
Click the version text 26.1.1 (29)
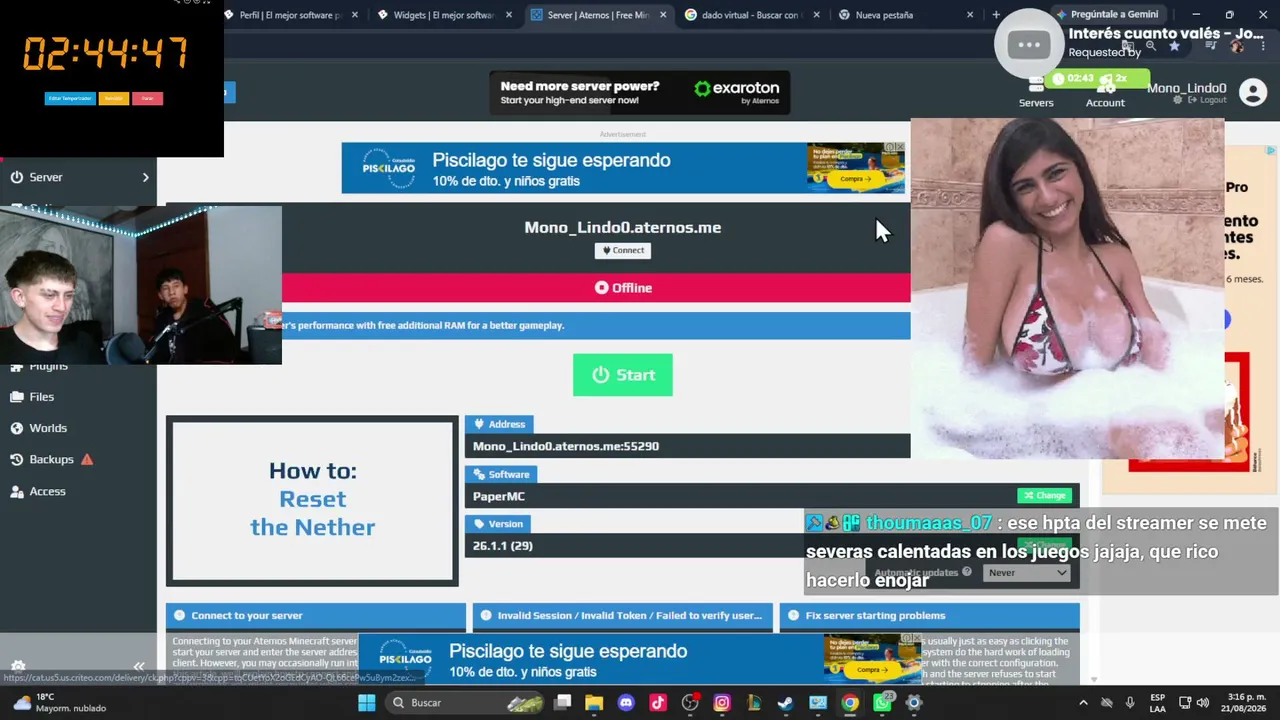click(503, 546)
